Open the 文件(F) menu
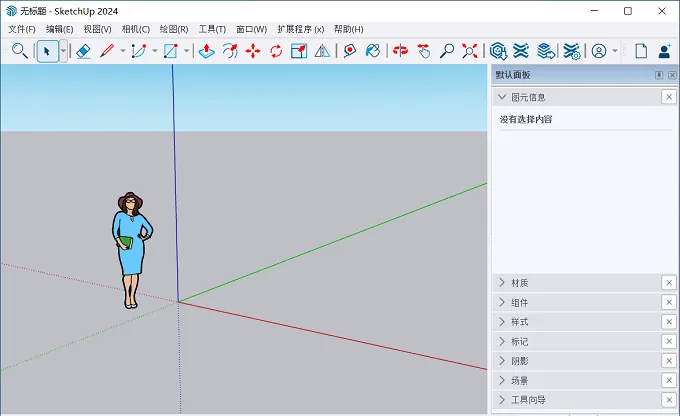This screenshot has width=680, height=416. (22, 29)
